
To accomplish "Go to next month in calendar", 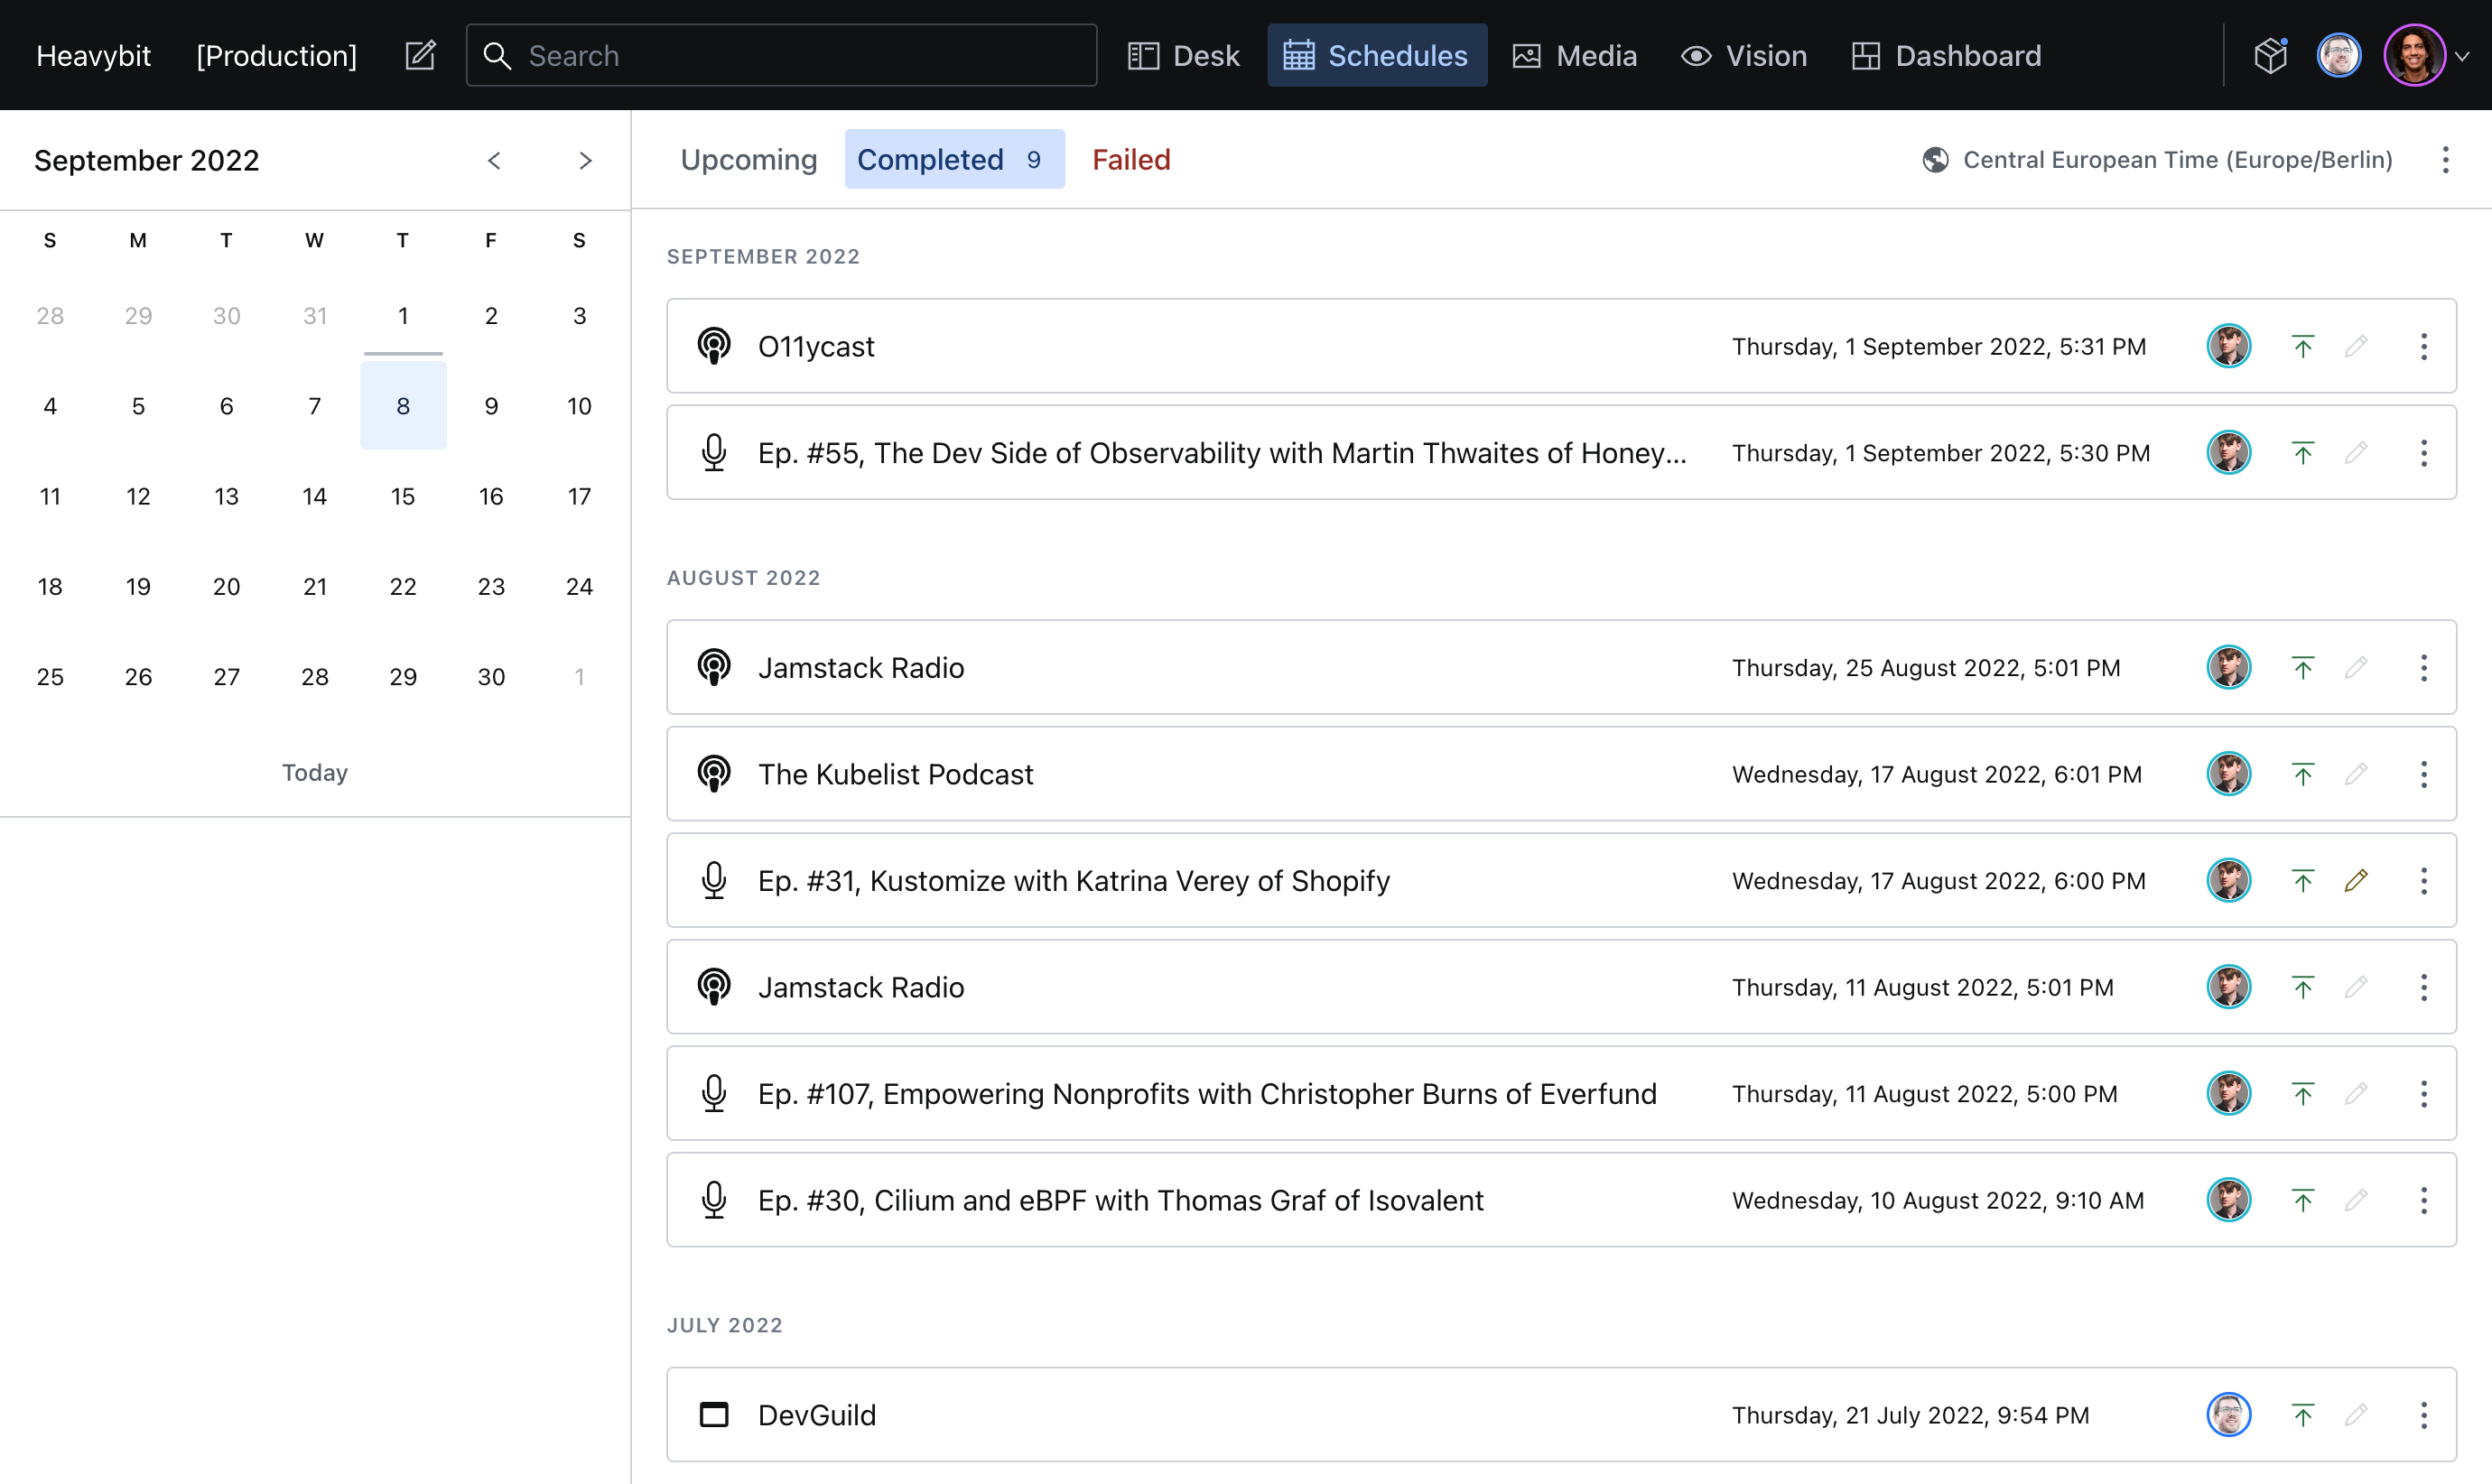I will click(x=585, y=161).
